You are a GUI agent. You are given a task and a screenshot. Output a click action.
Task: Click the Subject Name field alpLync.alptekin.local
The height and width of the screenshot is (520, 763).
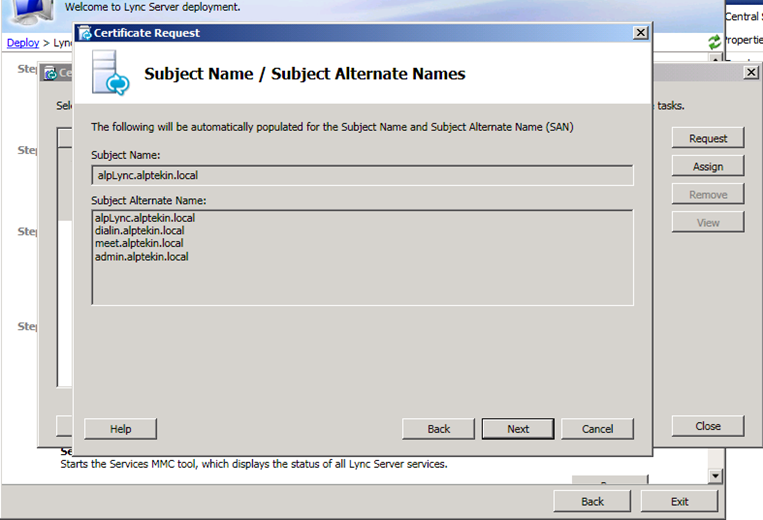[x=362, y=175]
